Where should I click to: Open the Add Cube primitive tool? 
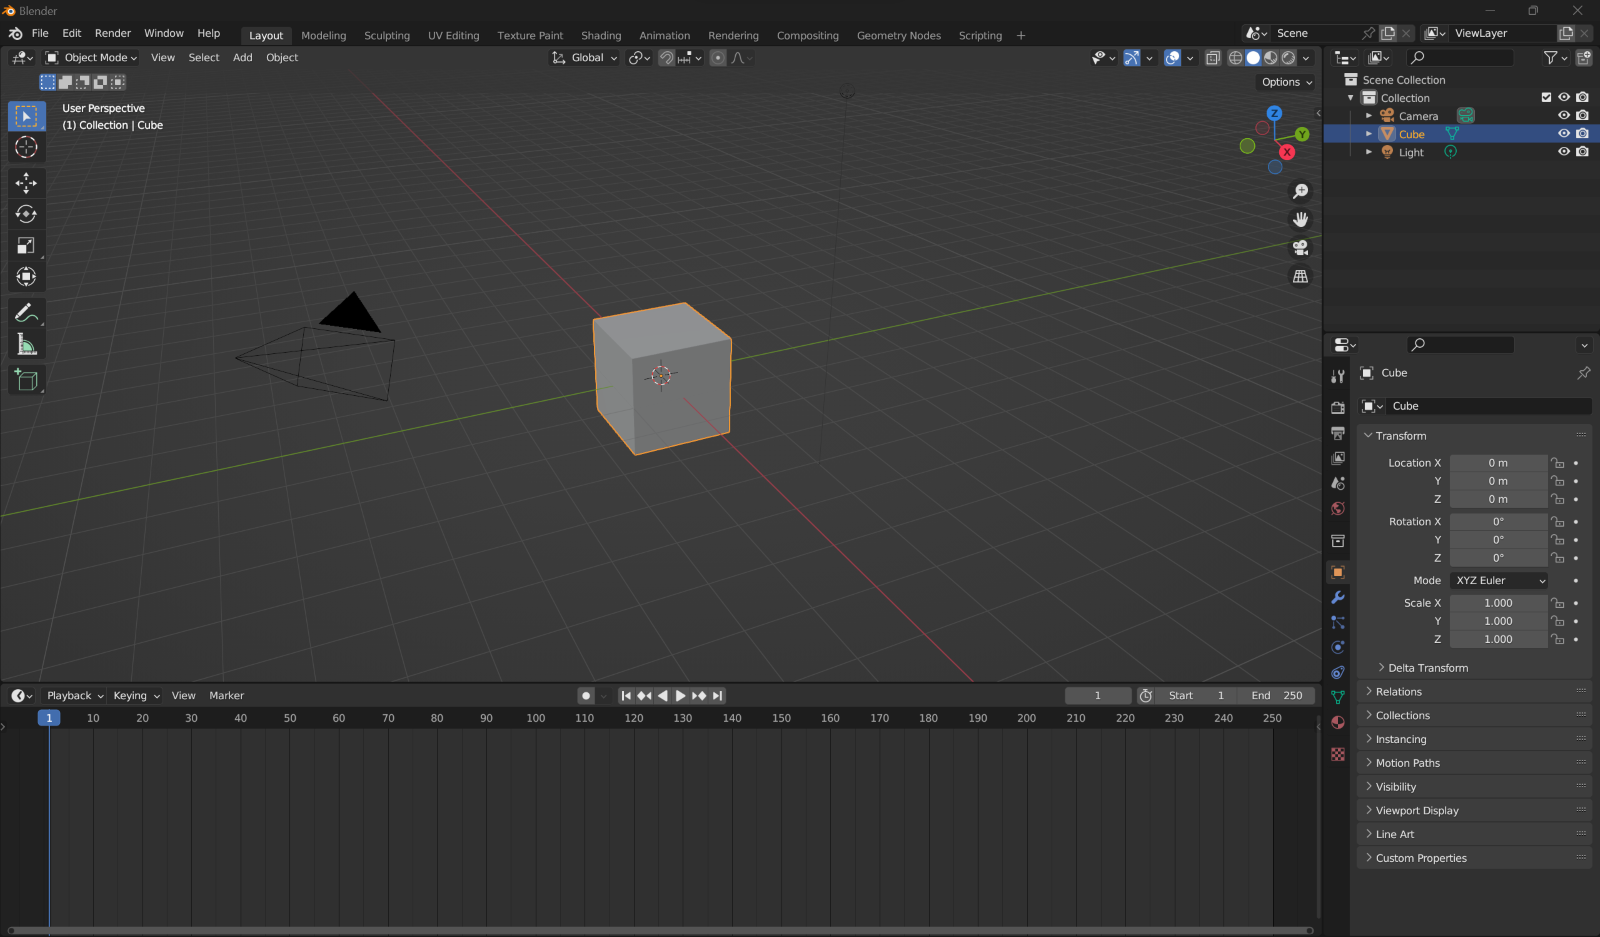[x=27, y=380]
